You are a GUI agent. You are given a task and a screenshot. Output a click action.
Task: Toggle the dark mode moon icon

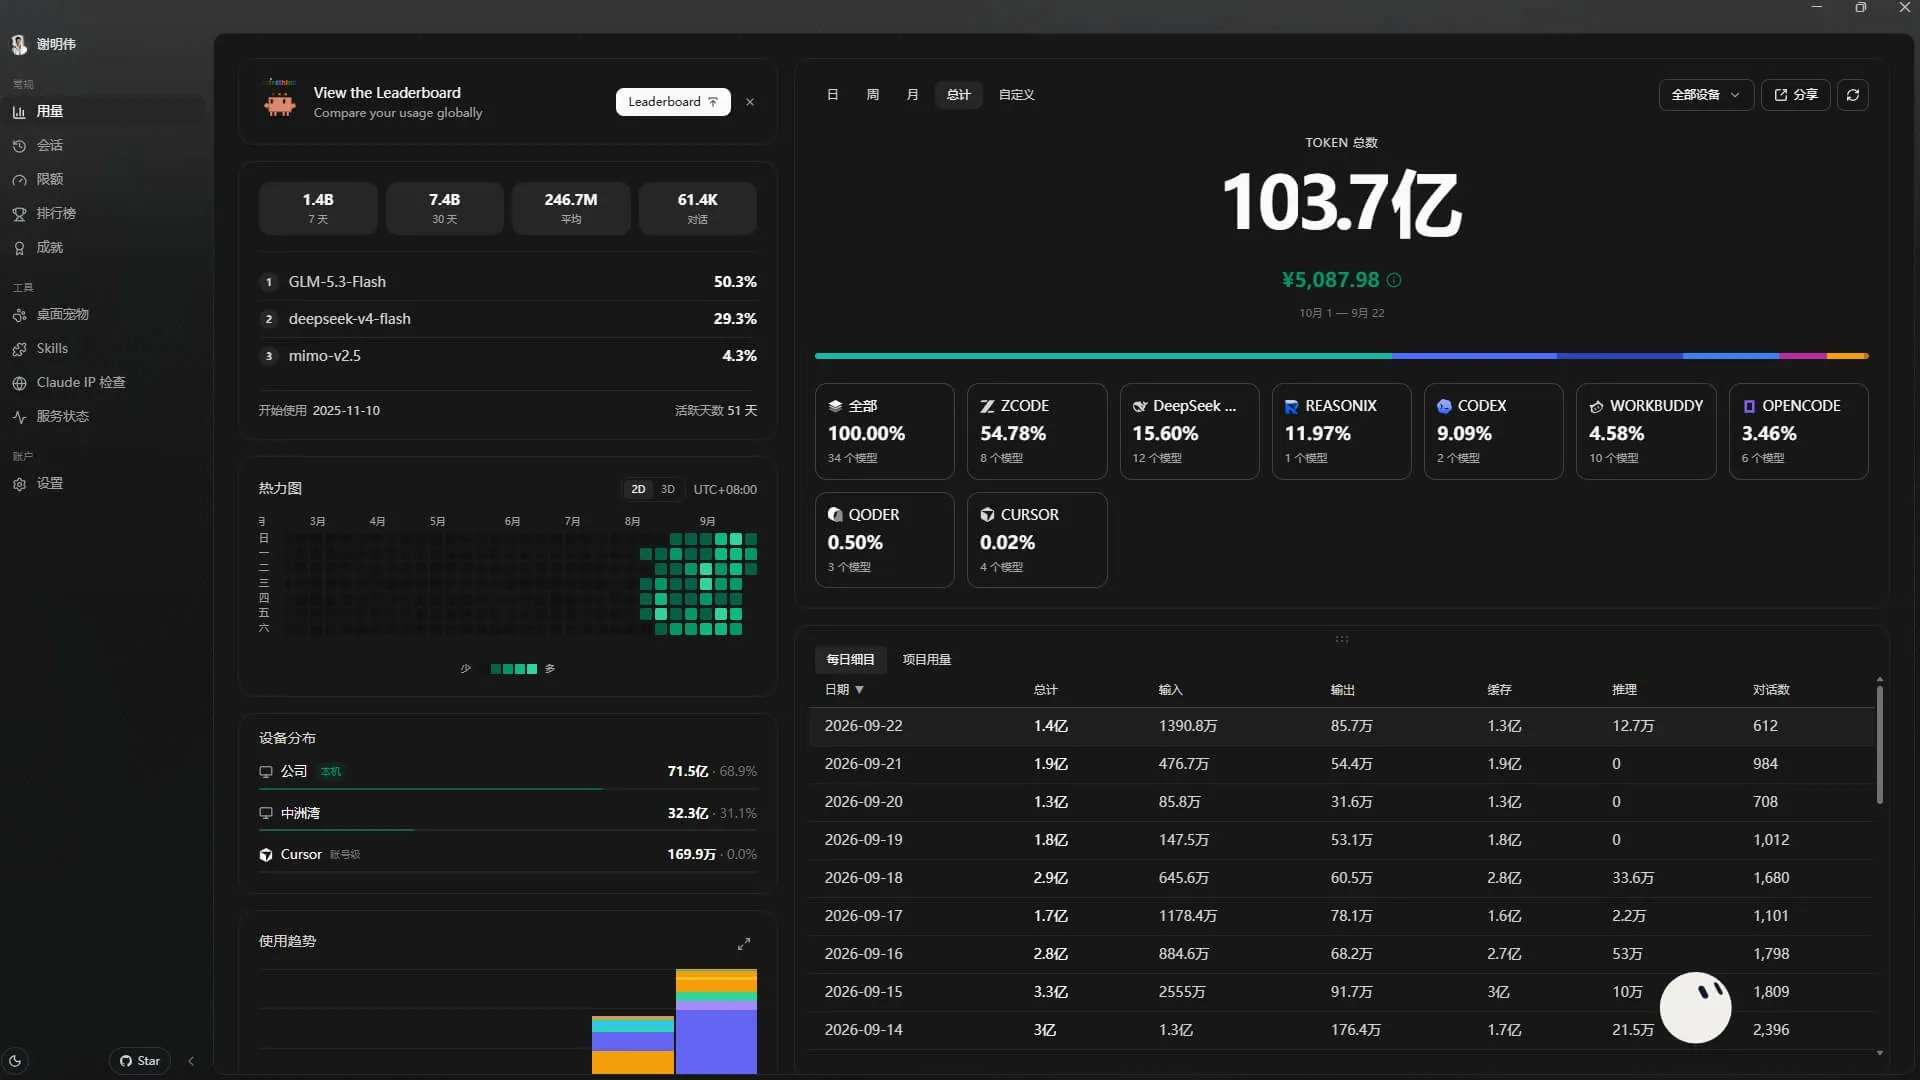15,1061
